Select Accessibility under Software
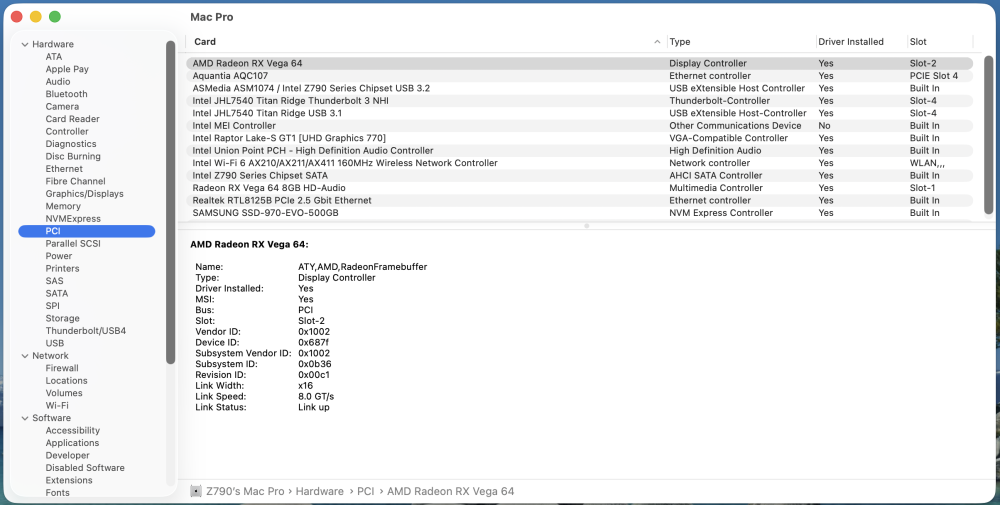 pos(73,430)
